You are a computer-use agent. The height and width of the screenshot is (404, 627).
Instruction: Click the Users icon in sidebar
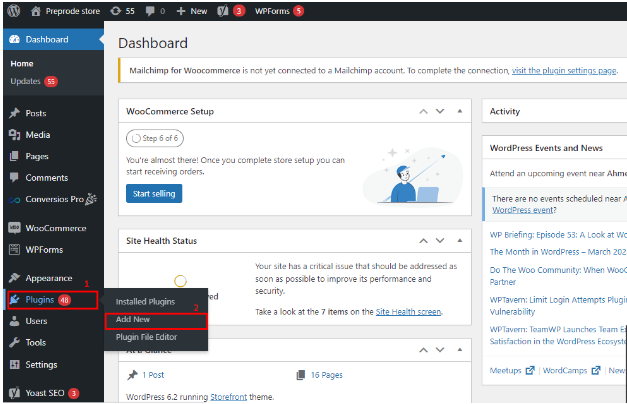pyautogui.click(x=14, y=321)
